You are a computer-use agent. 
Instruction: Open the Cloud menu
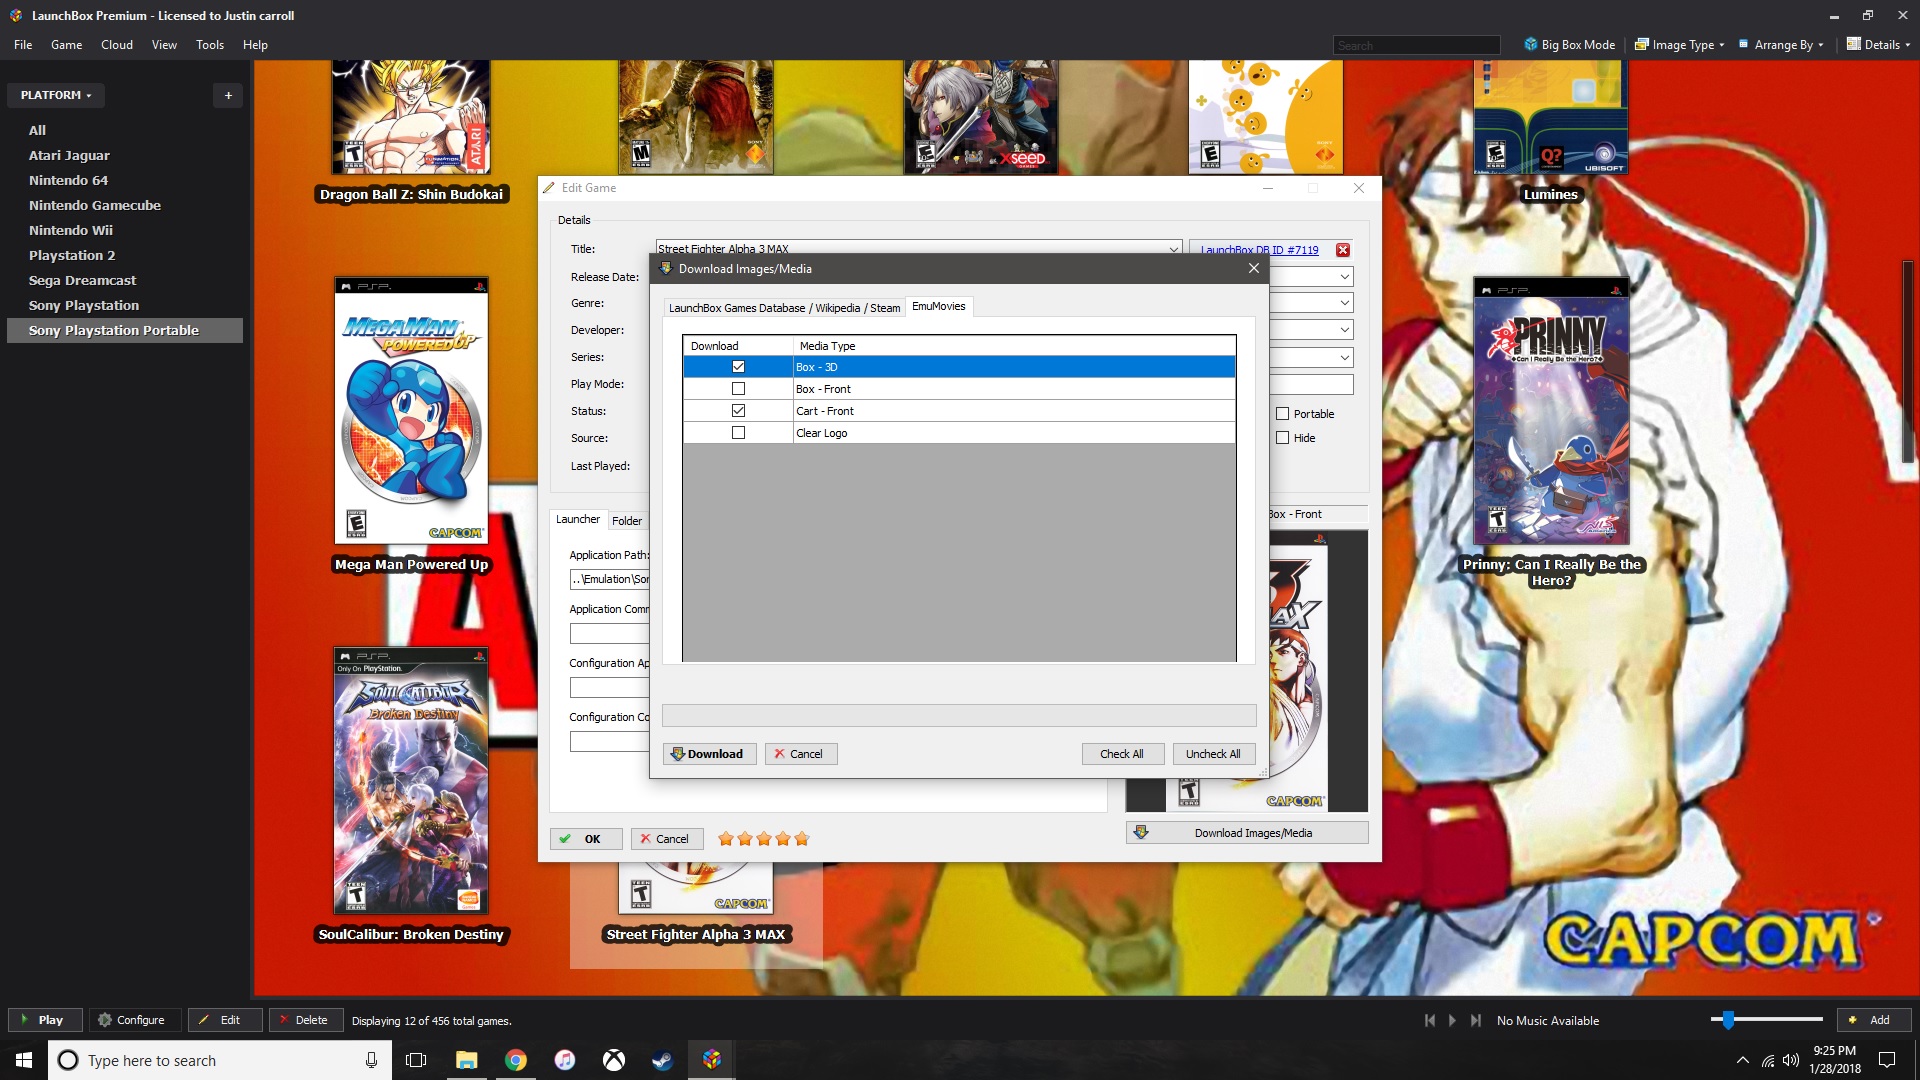click(117, 45)
